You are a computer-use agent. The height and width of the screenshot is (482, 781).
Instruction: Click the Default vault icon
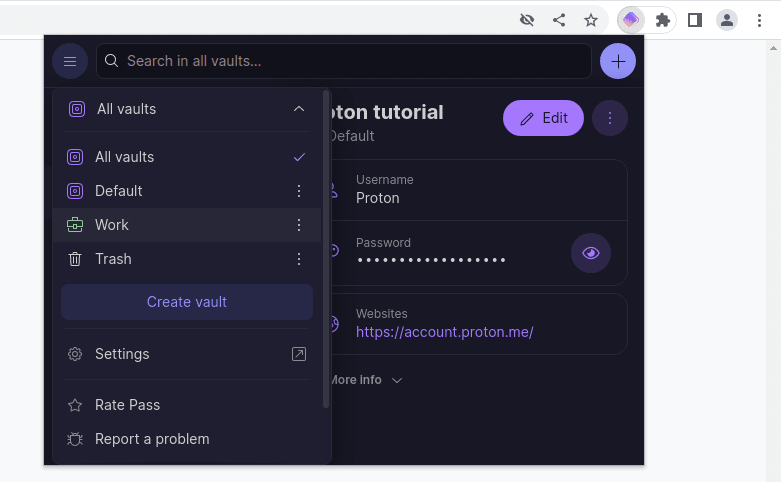pyautogui.click(x=75, y=191)
